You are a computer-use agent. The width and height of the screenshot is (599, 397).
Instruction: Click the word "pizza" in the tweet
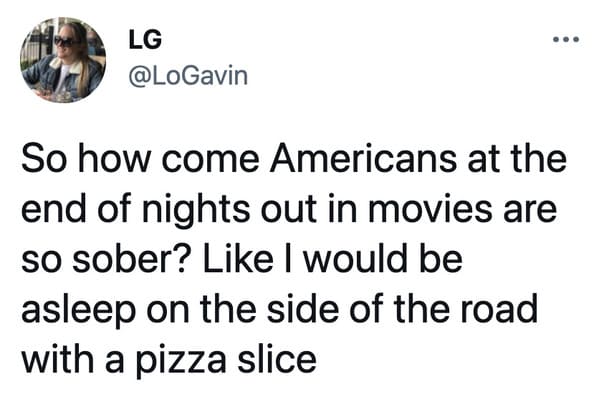pyautogui.click(x=180, y=360)
